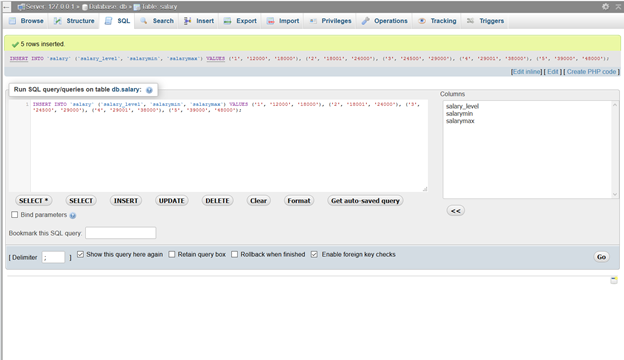Click Get auto-saved query button
The width and height of the screenshot is (624, 360).
[x=365, y=201]
